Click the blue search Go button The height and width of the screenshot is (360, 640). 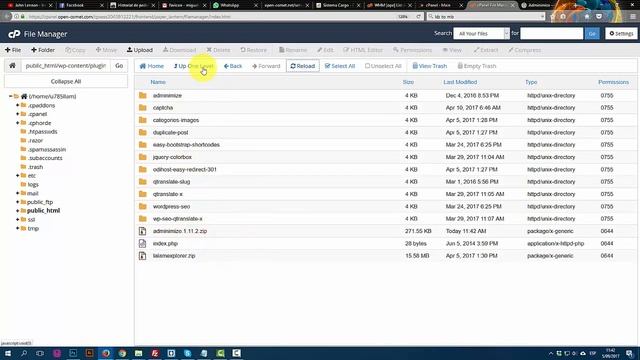[x=592, y=33]
